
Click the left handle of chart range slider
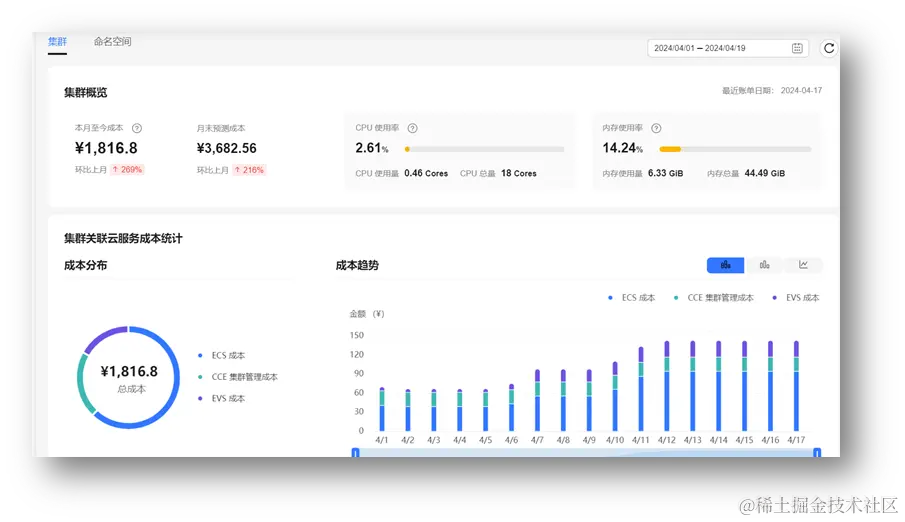point(356,453)
